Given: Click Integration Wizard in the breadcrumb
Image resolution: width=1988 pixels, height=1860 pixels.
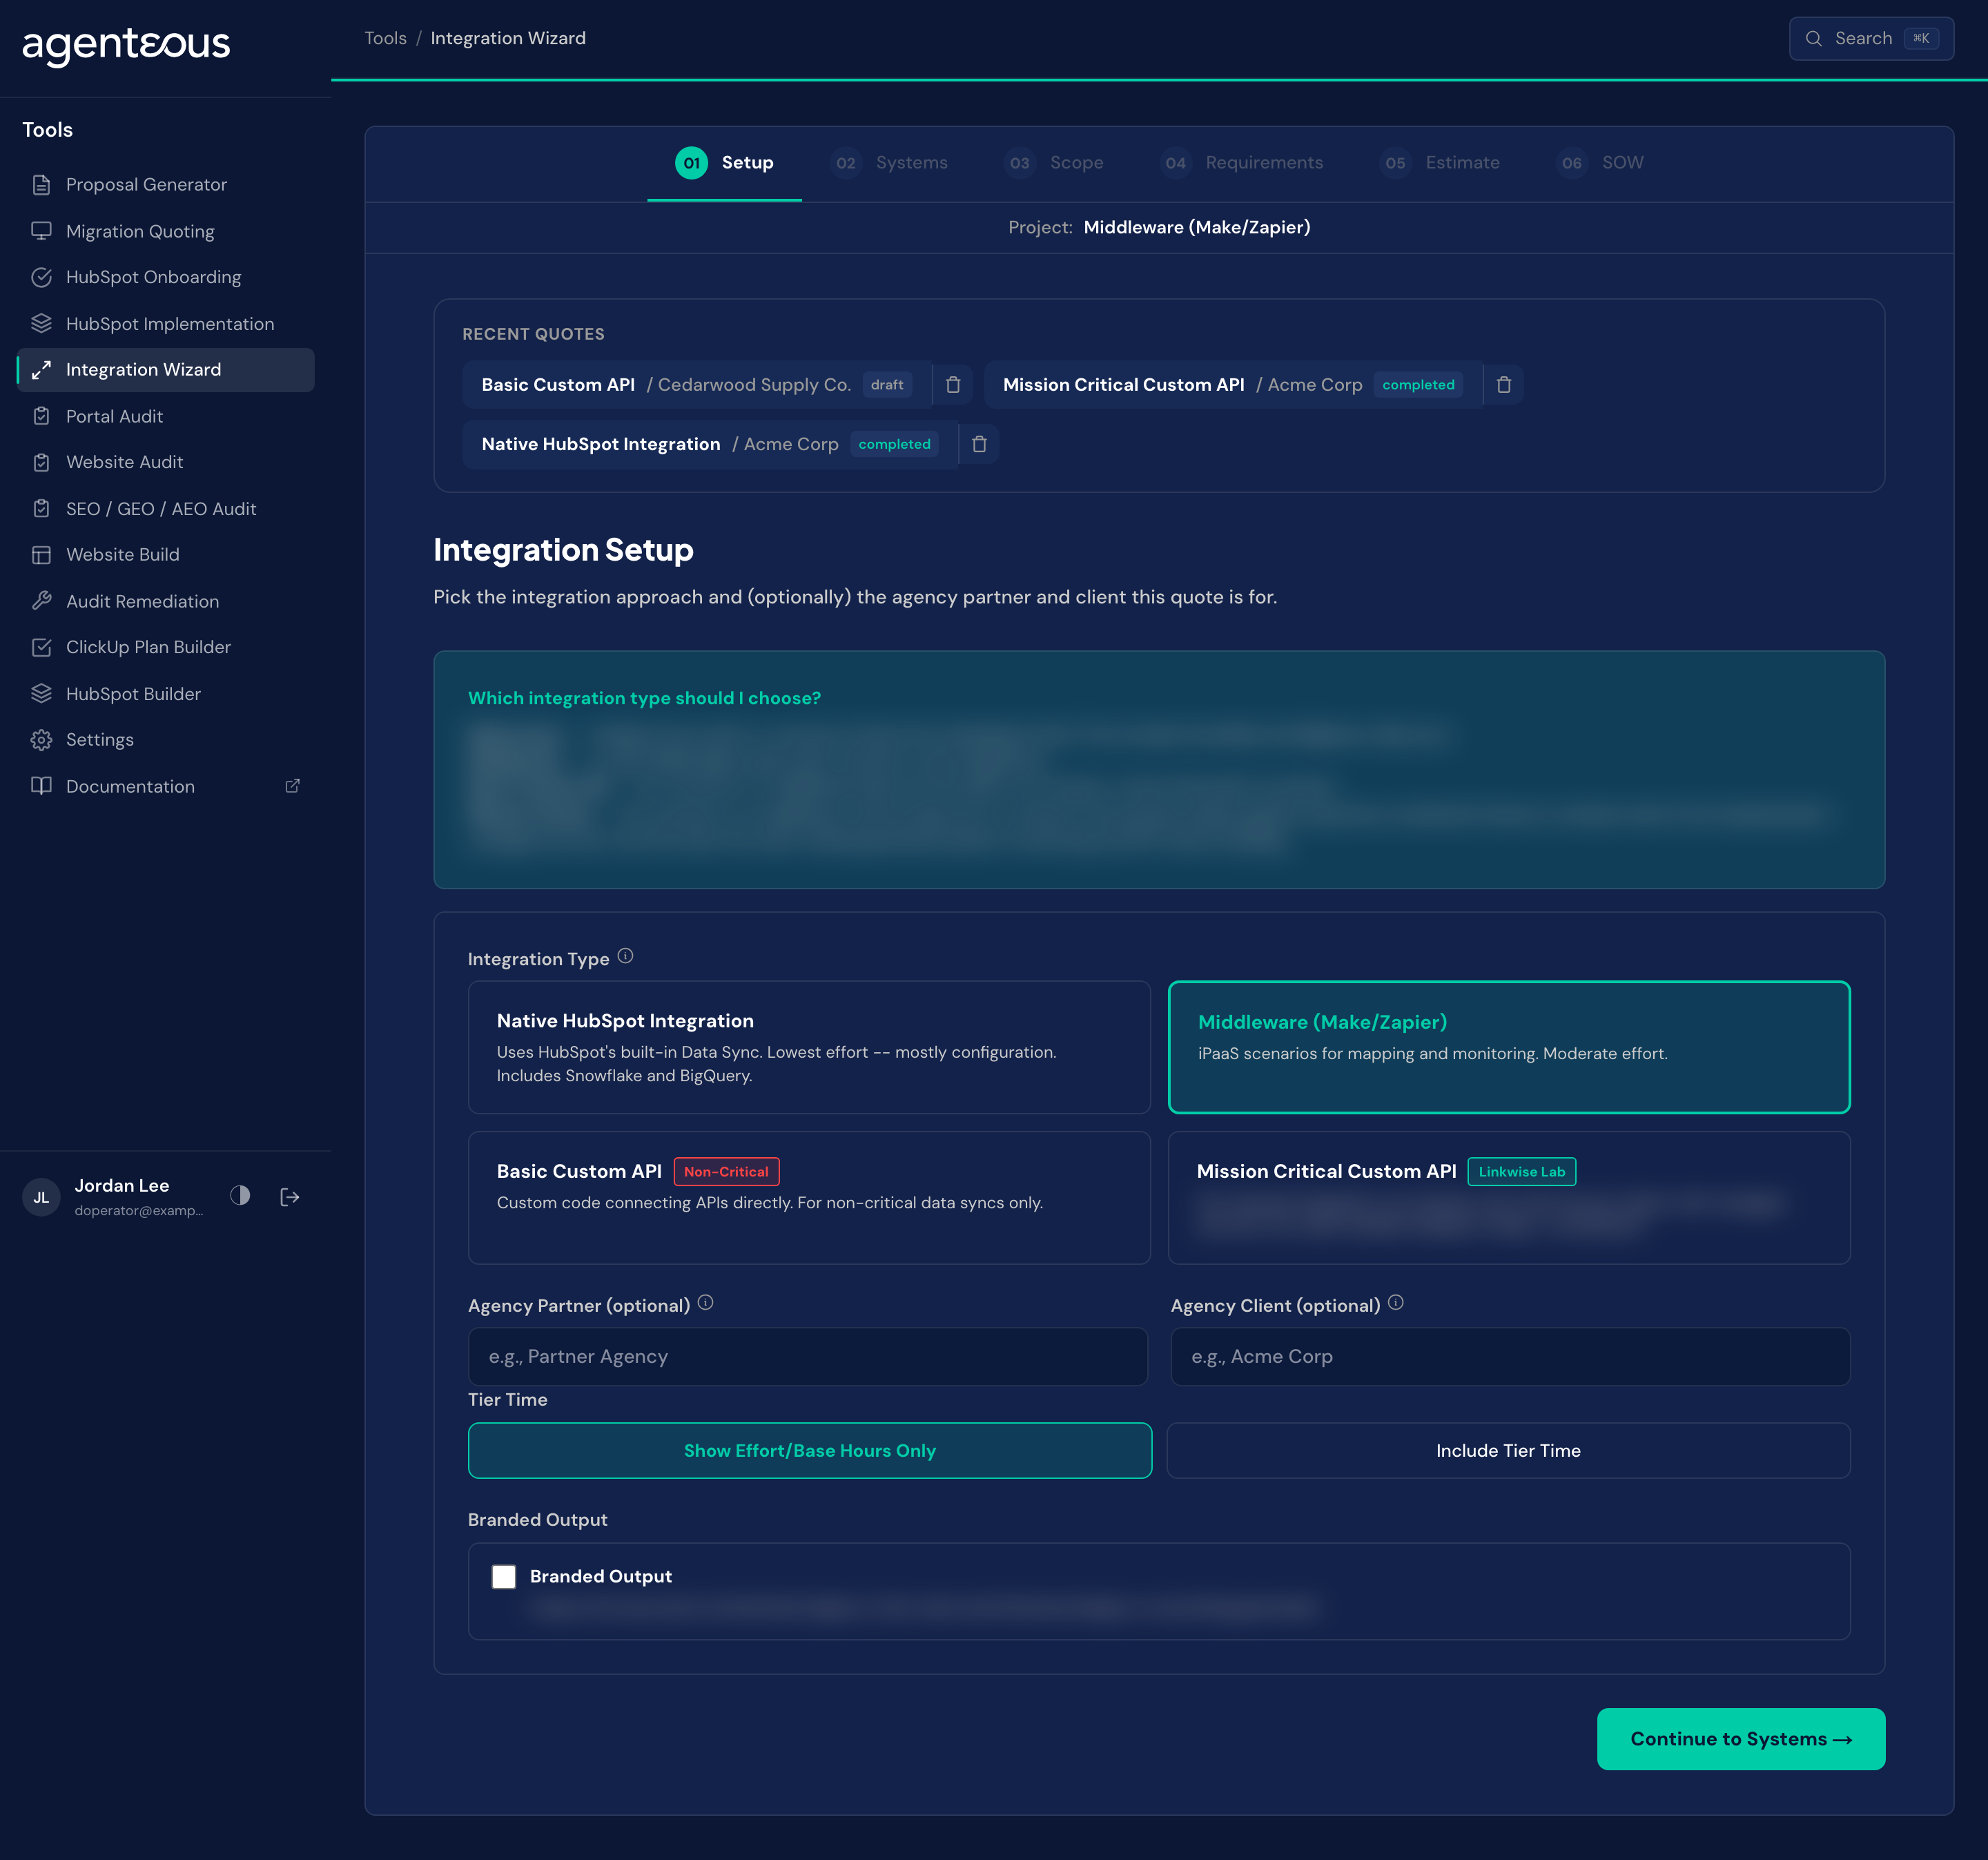Looking at the screenshot, I should [x=508, y=38].
